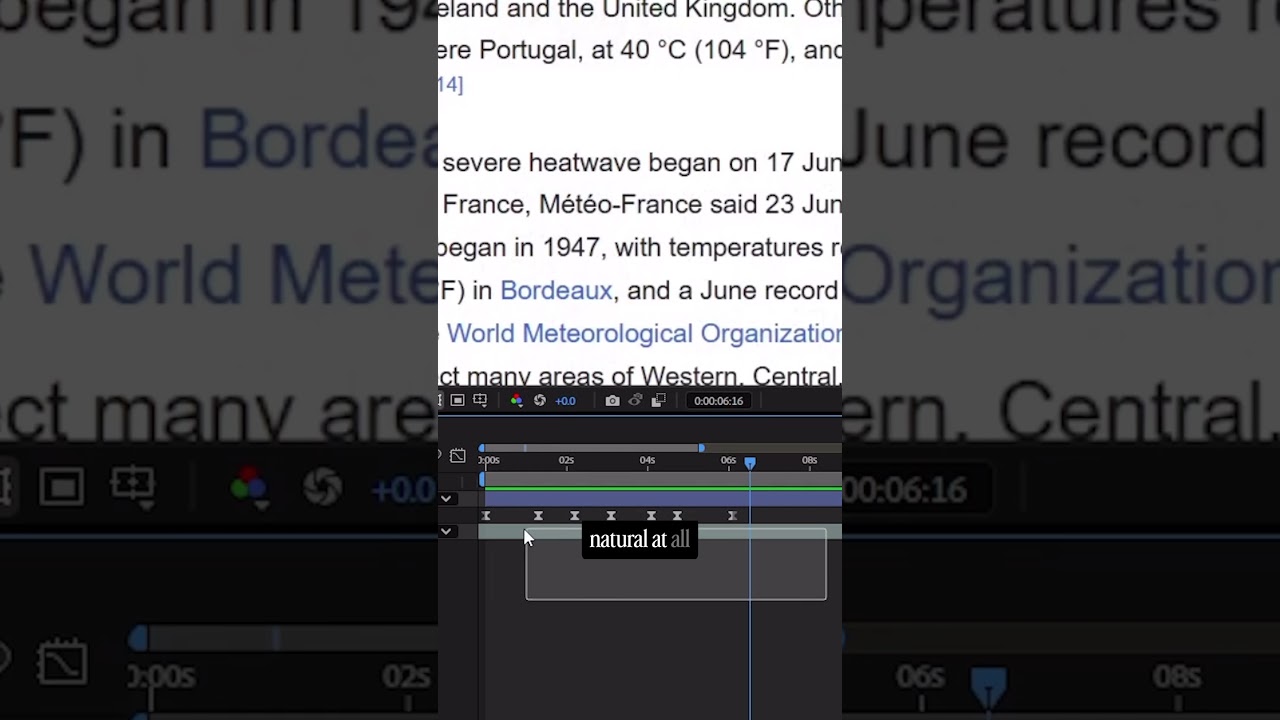Screen dimensions: 1280x720
Task: Click the word "Météo-France" in the article
Action: point(621,204)
